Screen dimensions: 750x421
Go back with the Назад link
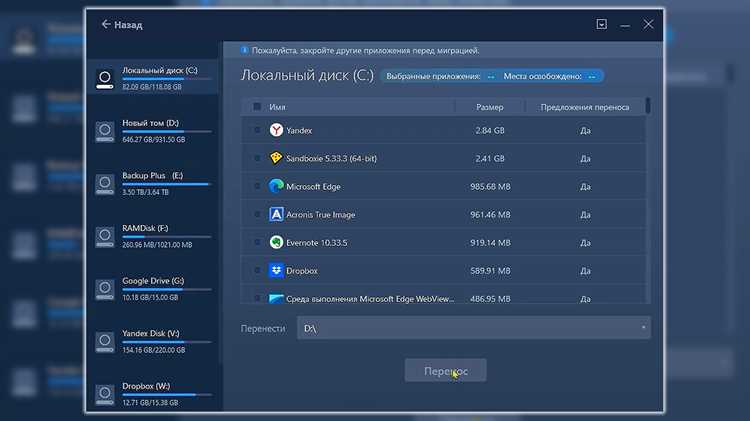pos(122,24)
